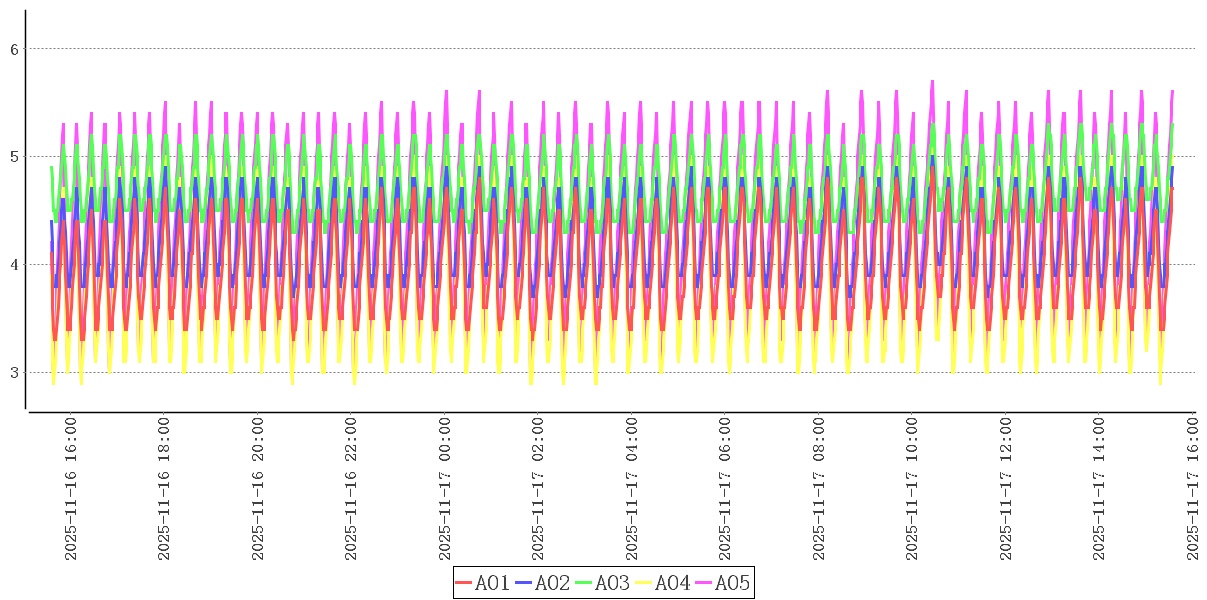Select the 2025-11-16 20:00 time tick label
This screenshot has width=1207, height=600.
pos(258,489)
